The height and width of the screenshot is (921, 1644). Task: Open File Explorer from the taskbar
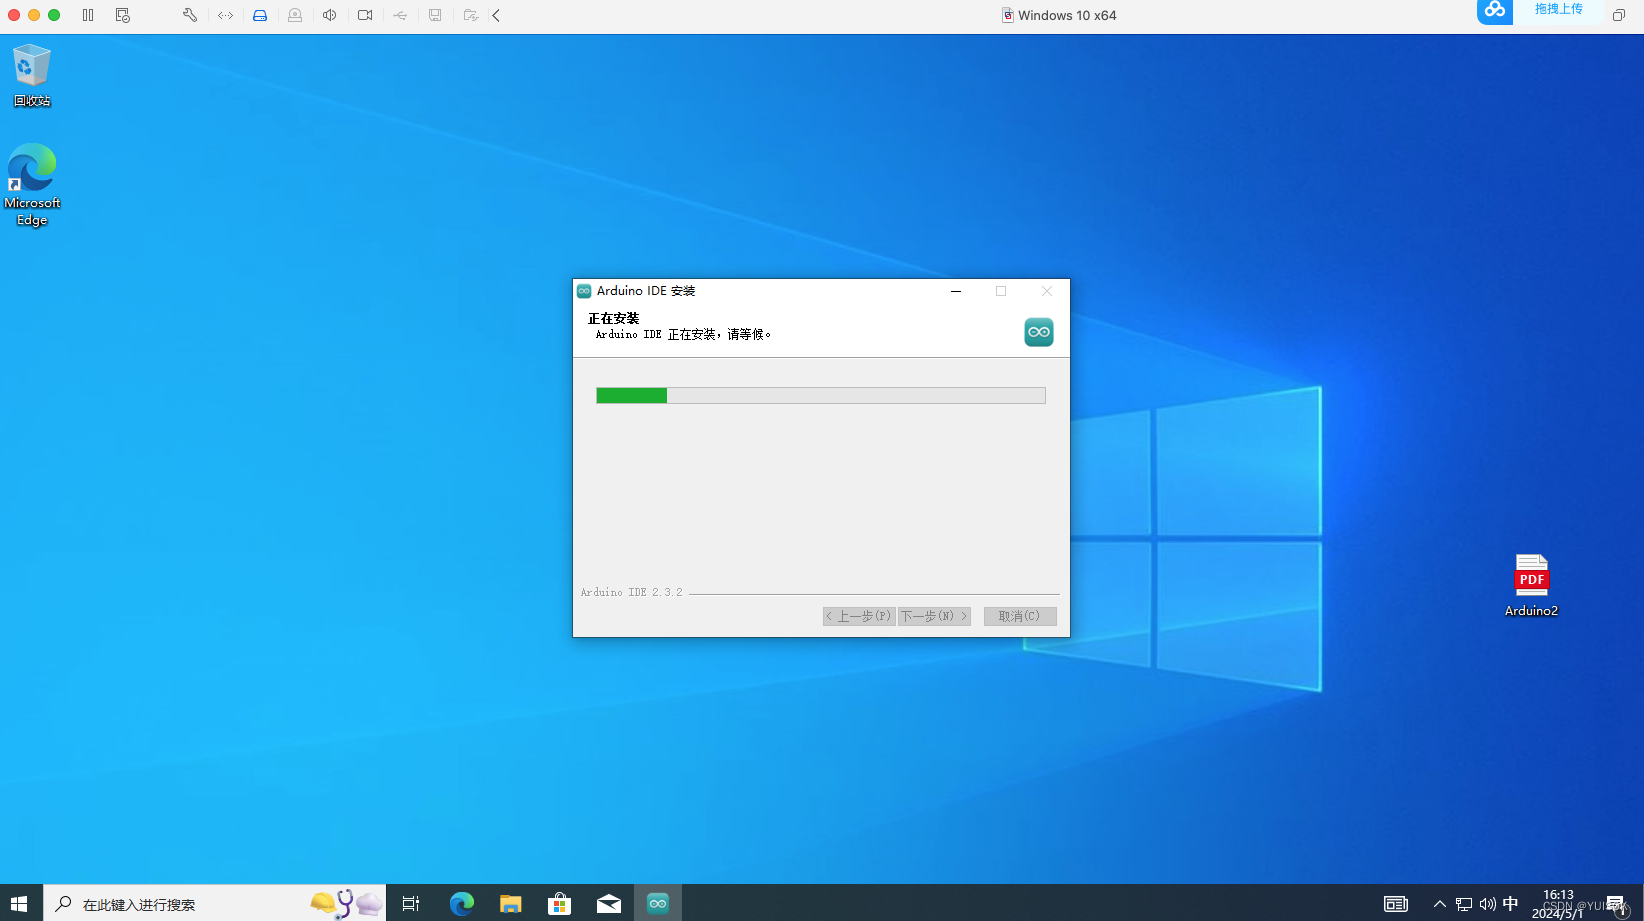[510, 904]
